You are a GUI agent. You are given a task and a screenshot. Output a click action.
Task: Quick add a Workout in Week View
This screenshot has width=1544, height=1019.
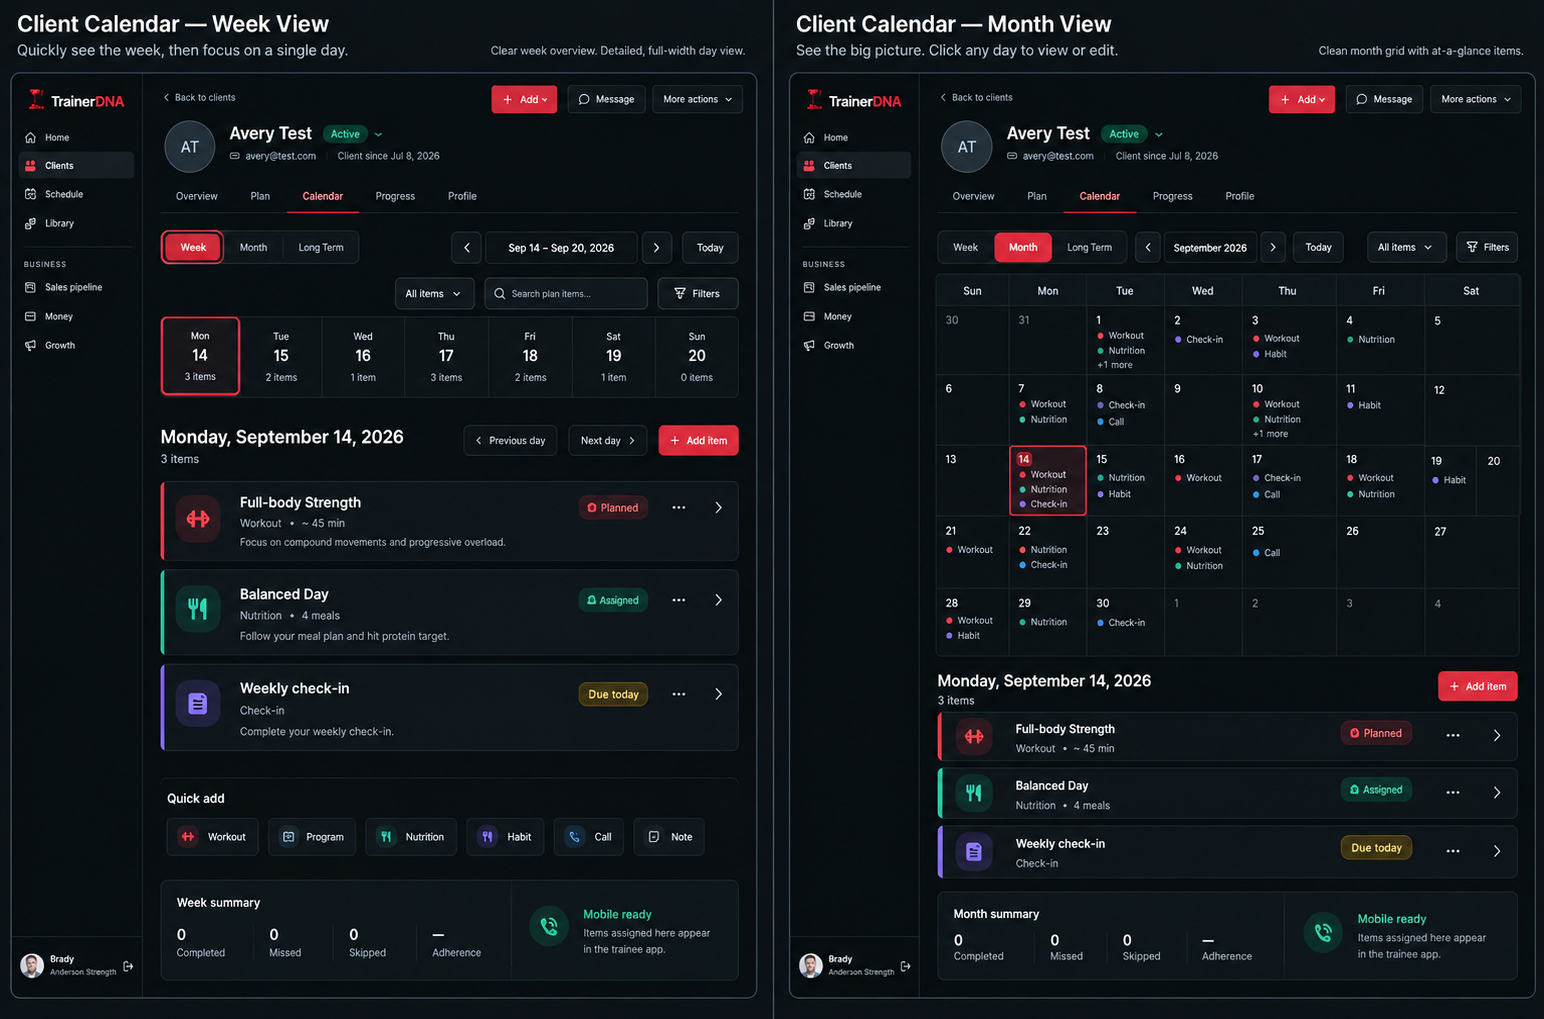coord(213,837)
